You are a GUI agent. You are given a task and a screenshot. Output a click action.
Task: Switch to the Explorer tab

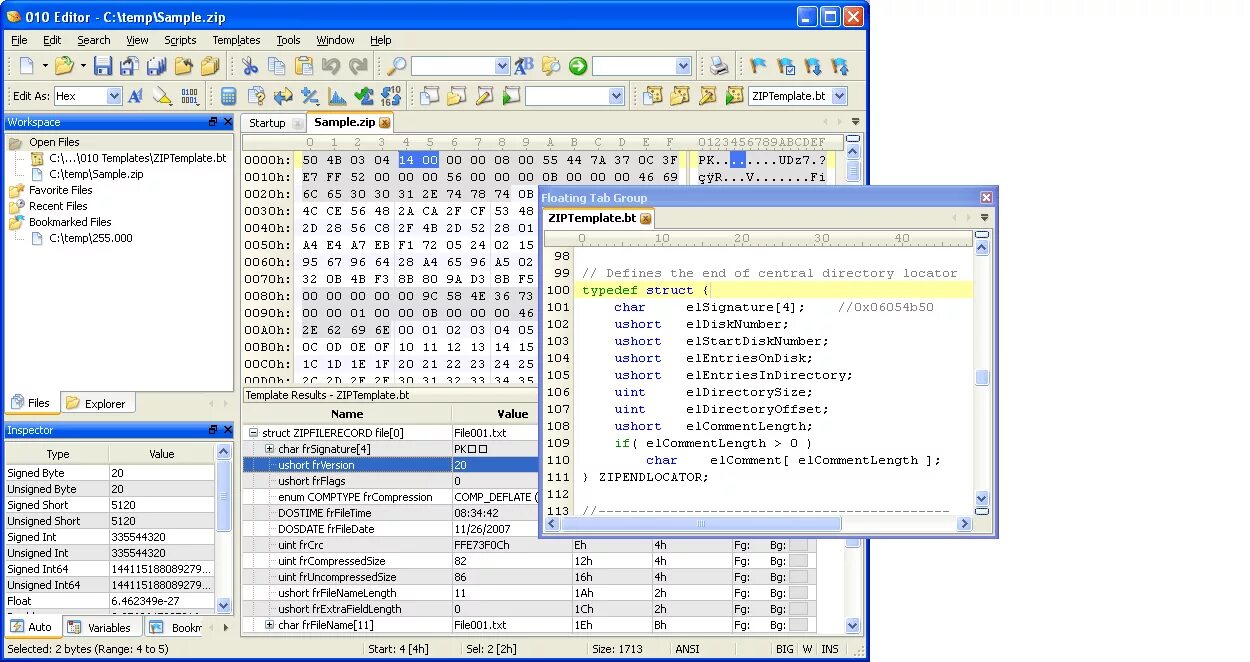[97, 403]
